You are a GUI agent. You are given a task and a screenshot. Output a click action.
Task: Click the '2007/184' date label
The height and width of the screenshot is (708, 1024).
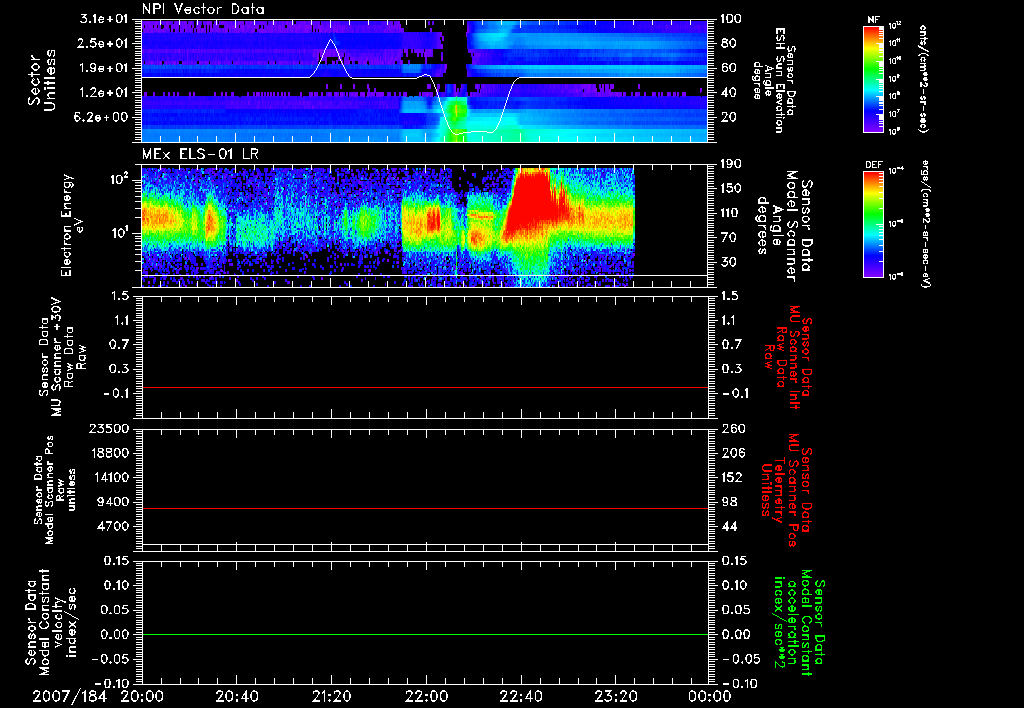(x=69, y=697)
